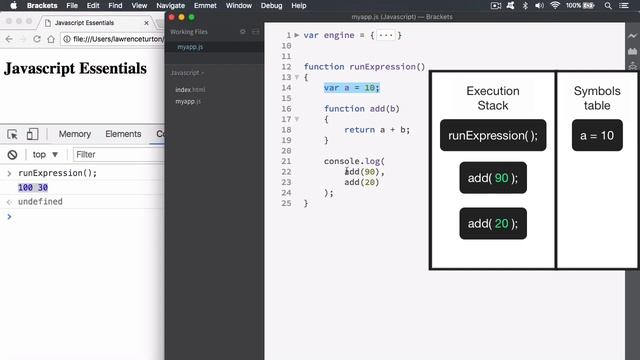This screenshot has height=360, width=640.
Task: Click the browser forward arrow
Action: tap(23, 39)
